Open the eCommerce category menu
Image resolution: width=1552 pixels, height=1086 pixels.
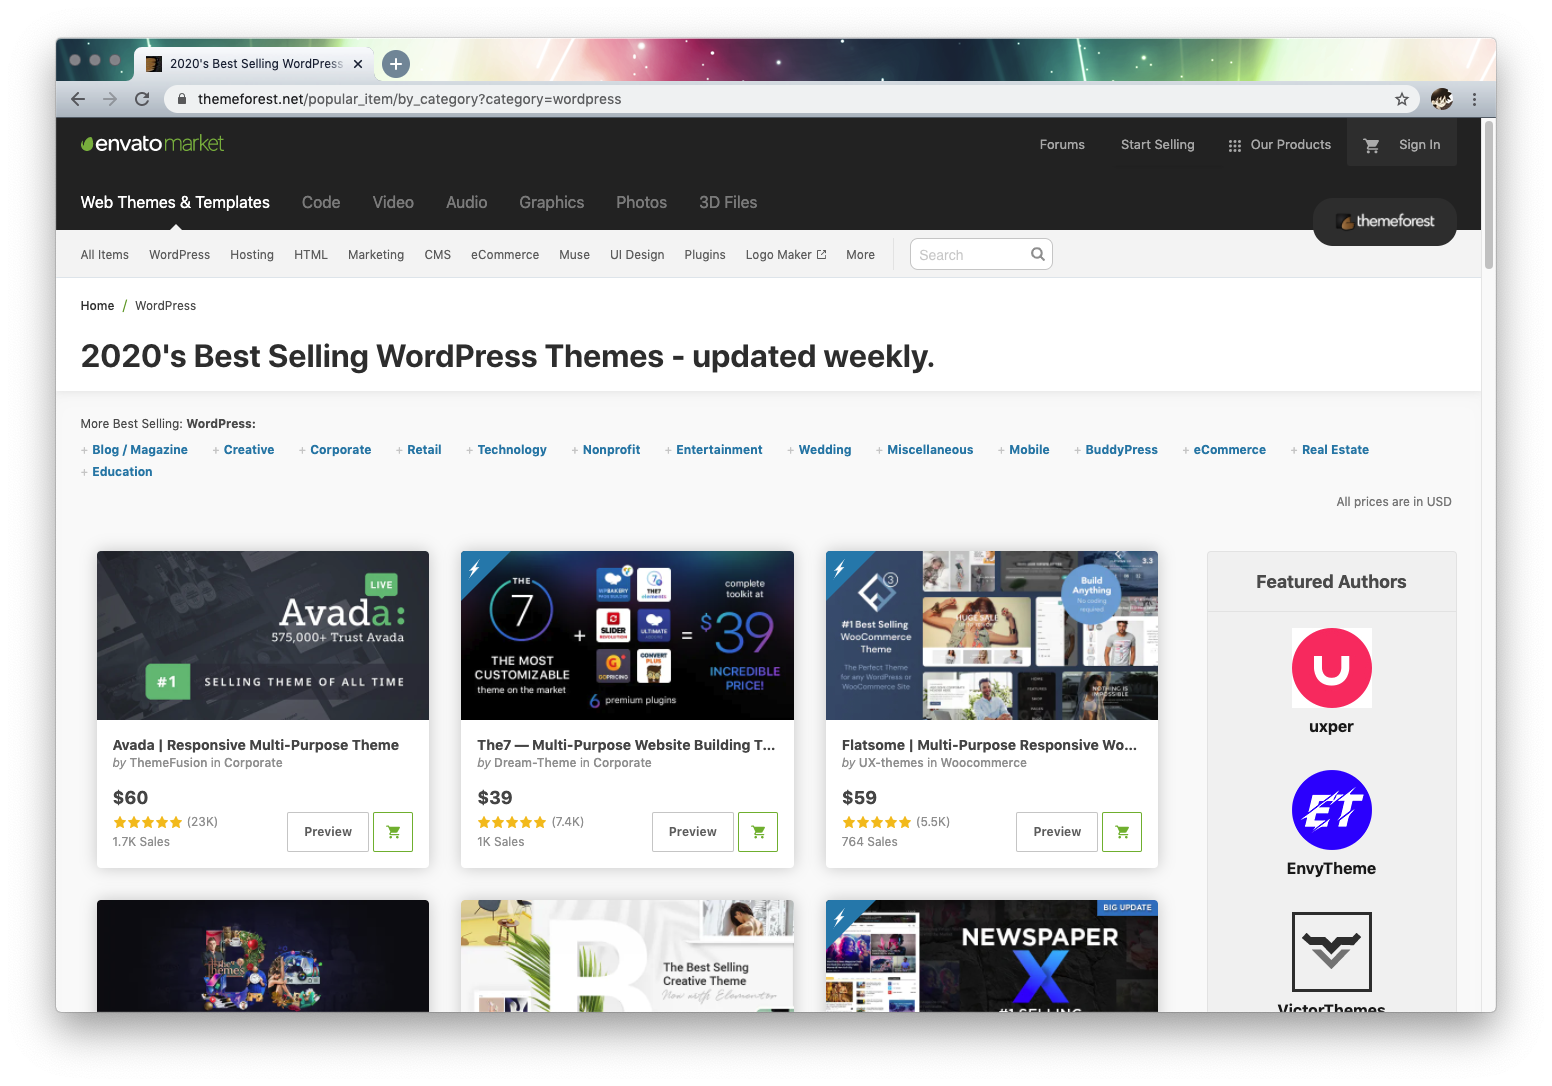(505, 255)
